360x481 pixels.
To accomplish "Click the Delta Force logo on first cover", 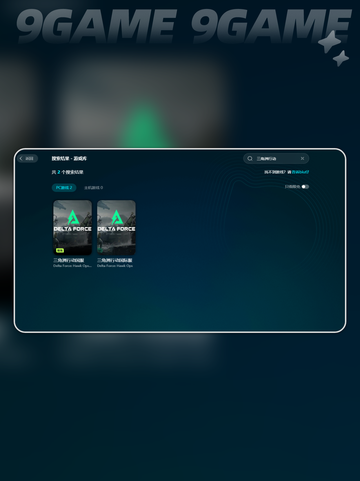I will coord(73,221).
